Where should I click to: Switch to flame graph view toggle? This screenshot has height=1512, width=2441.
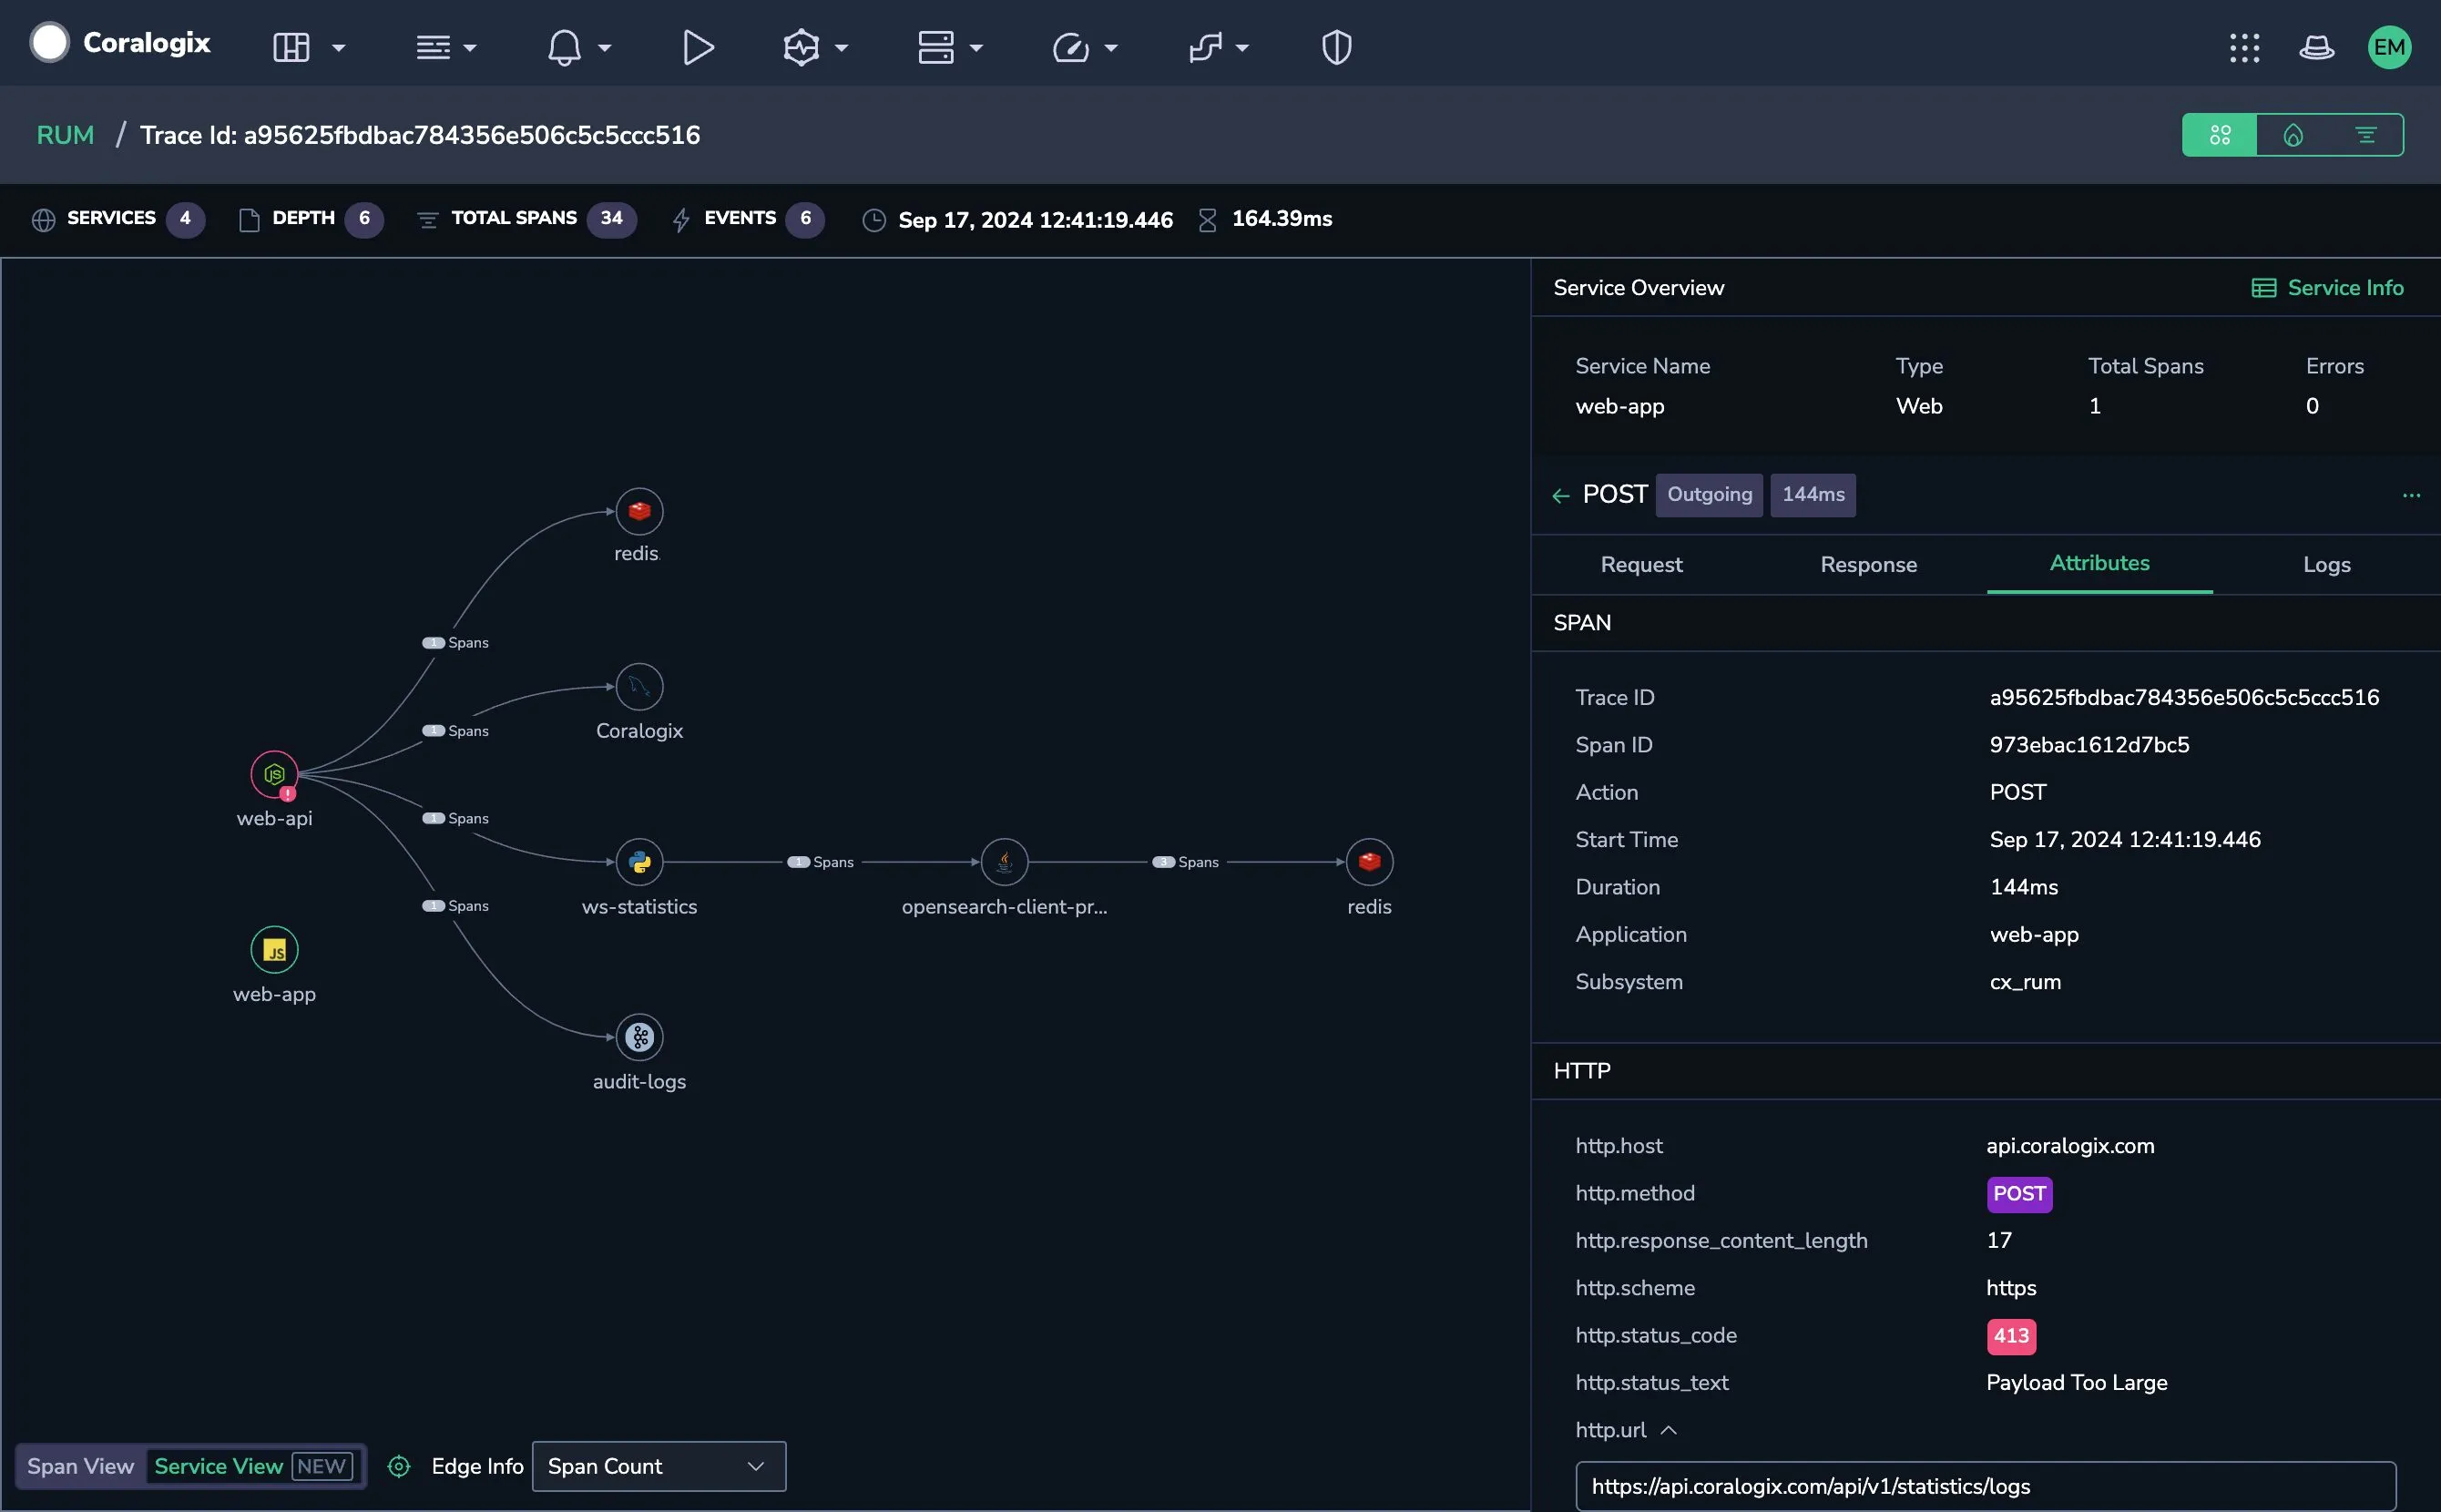pos(2293,135)
